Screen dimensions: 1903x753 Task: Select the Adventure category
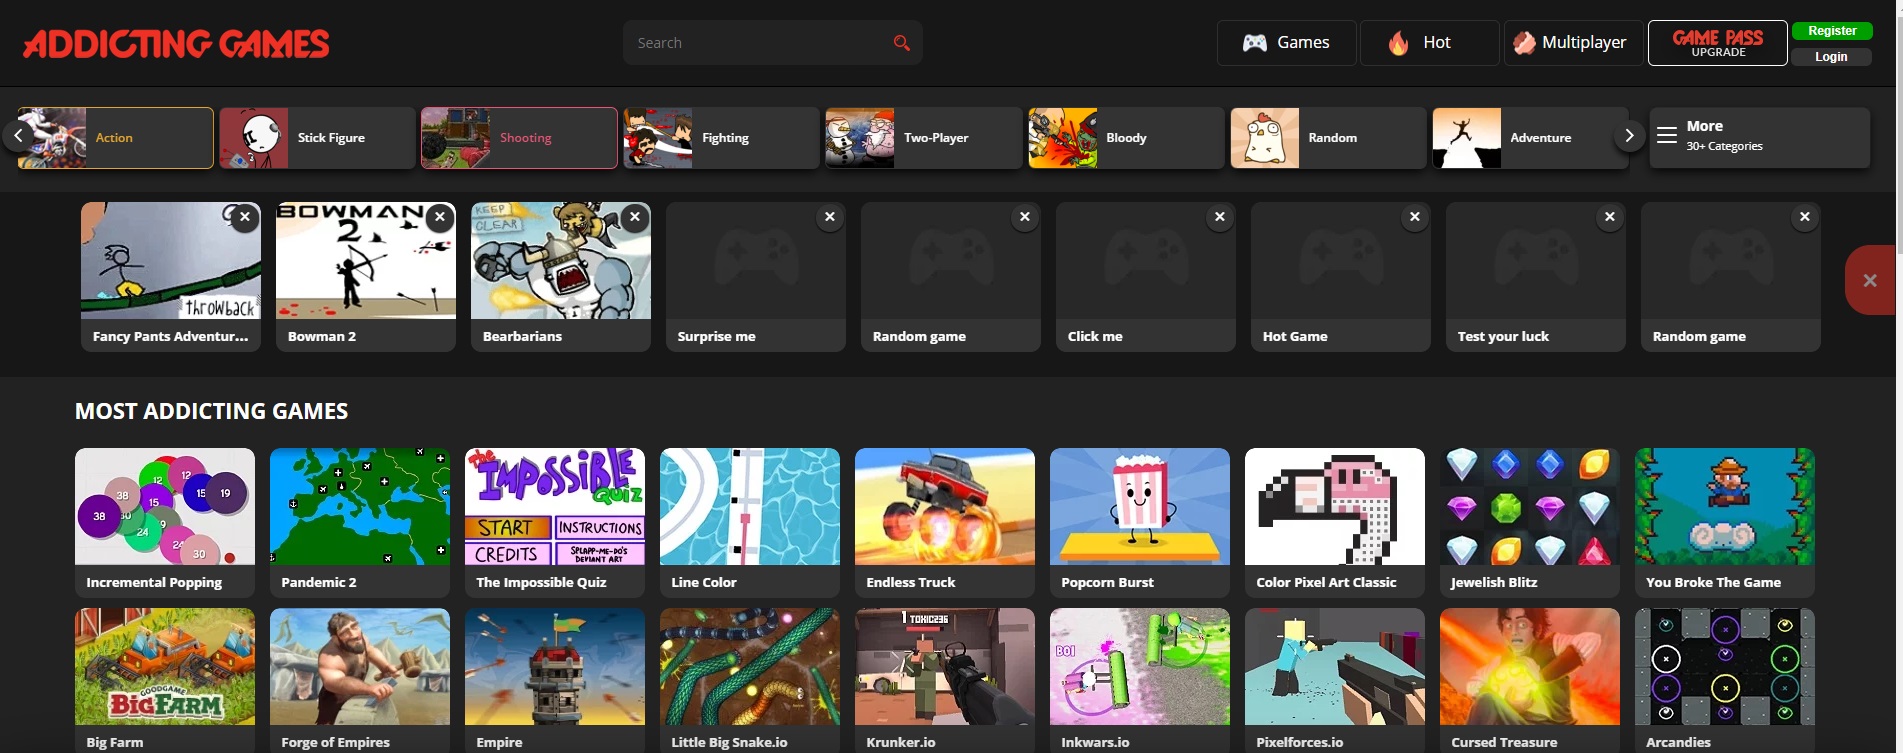(x=1530, y=138)
